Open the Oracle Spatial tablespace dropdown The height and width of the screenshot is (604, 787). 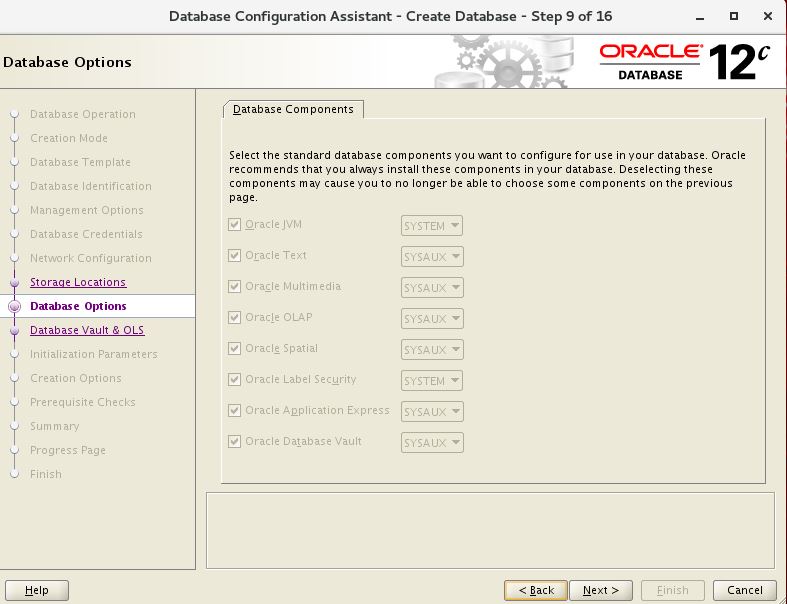(x=432, y=350)
